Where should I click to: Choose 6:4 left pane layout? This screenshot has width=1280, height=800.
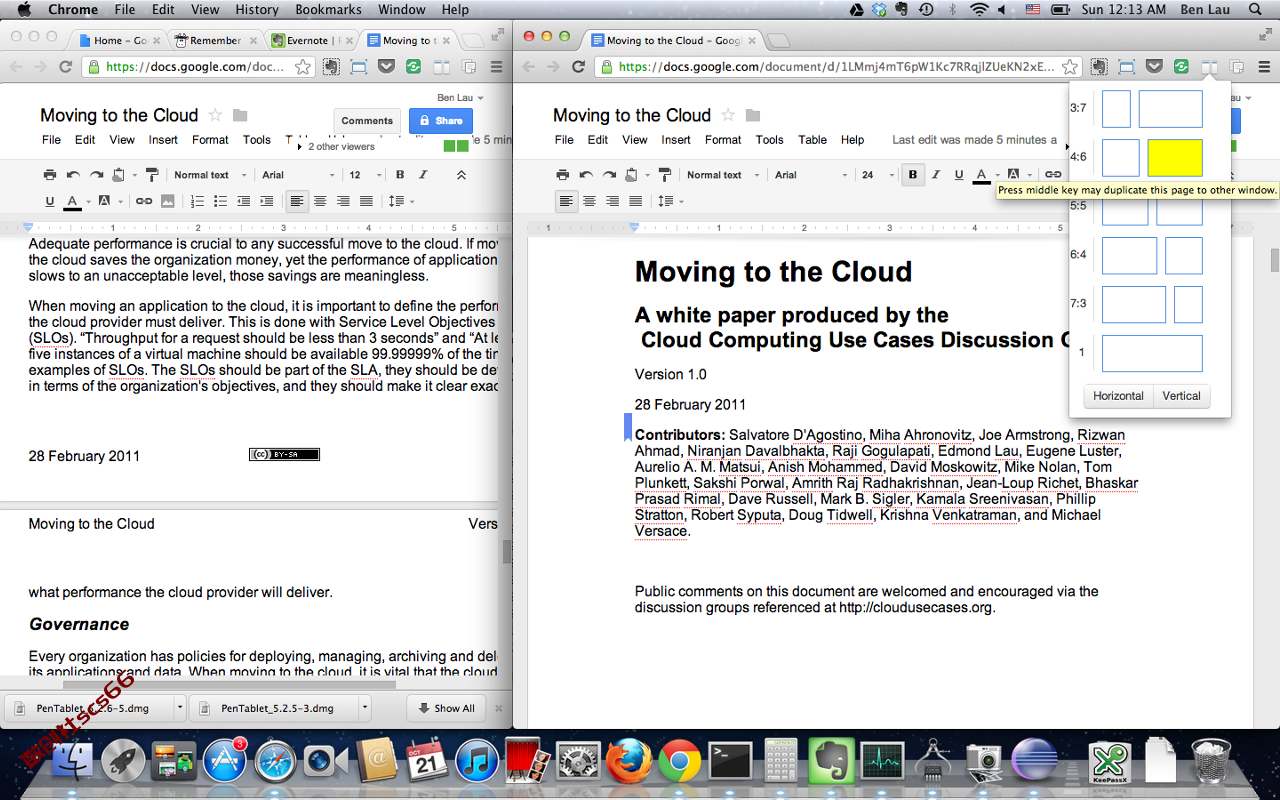[1129, 255]
